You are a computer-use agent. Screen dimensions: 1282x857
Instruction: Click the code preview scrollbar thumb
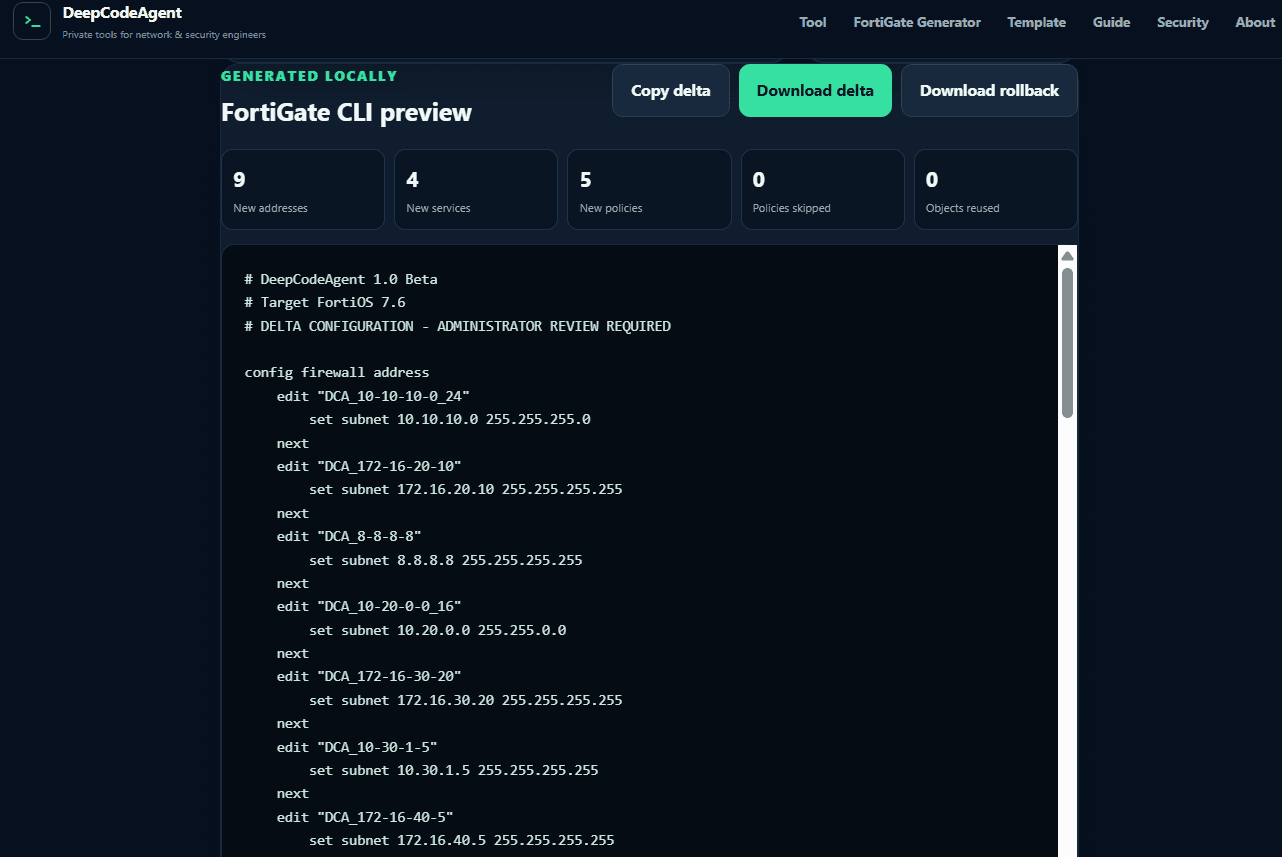(x=1067, y=342)
